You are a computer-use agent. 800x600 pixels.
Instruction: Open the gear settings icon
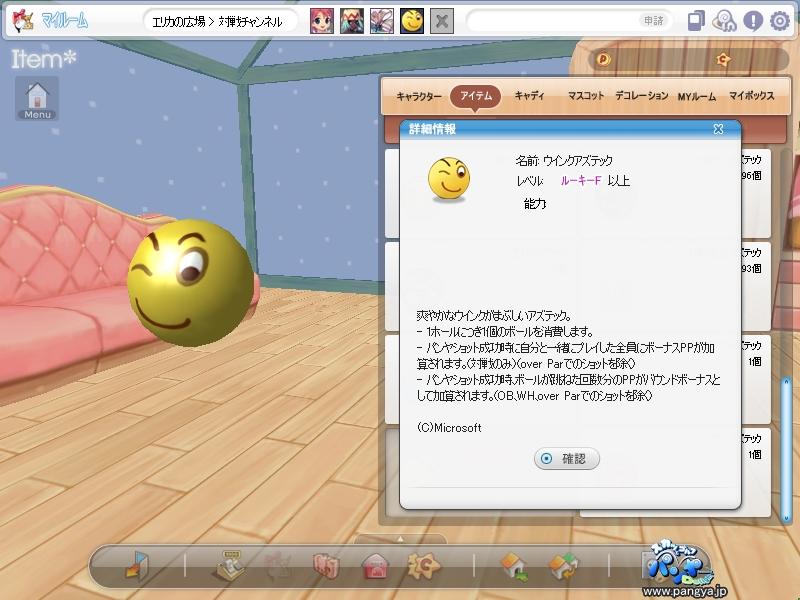[779, 21]
